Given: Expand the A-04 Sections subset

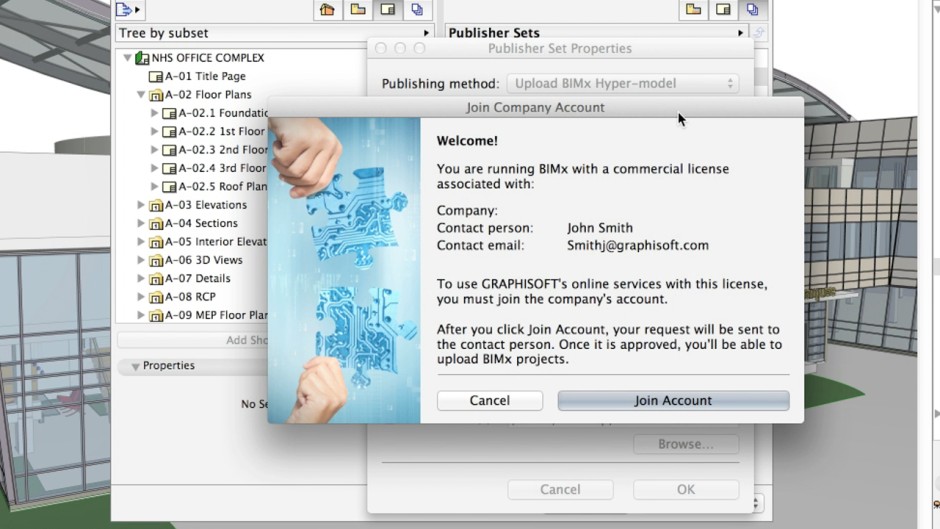Looking at the screenshot, I should (x=141, y=223).
